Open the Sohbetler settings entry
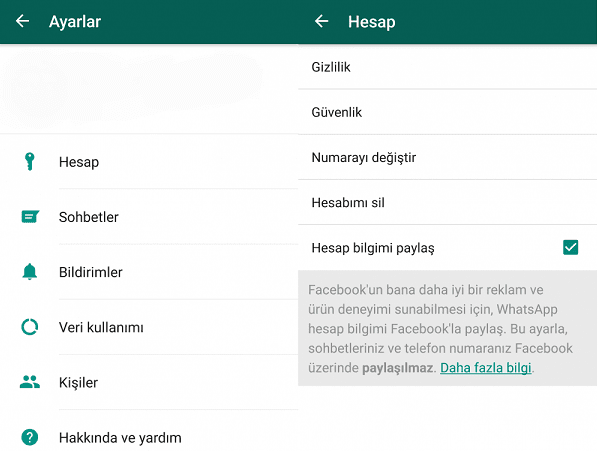Viewport: 600px width, 451px height. [149, 217]
